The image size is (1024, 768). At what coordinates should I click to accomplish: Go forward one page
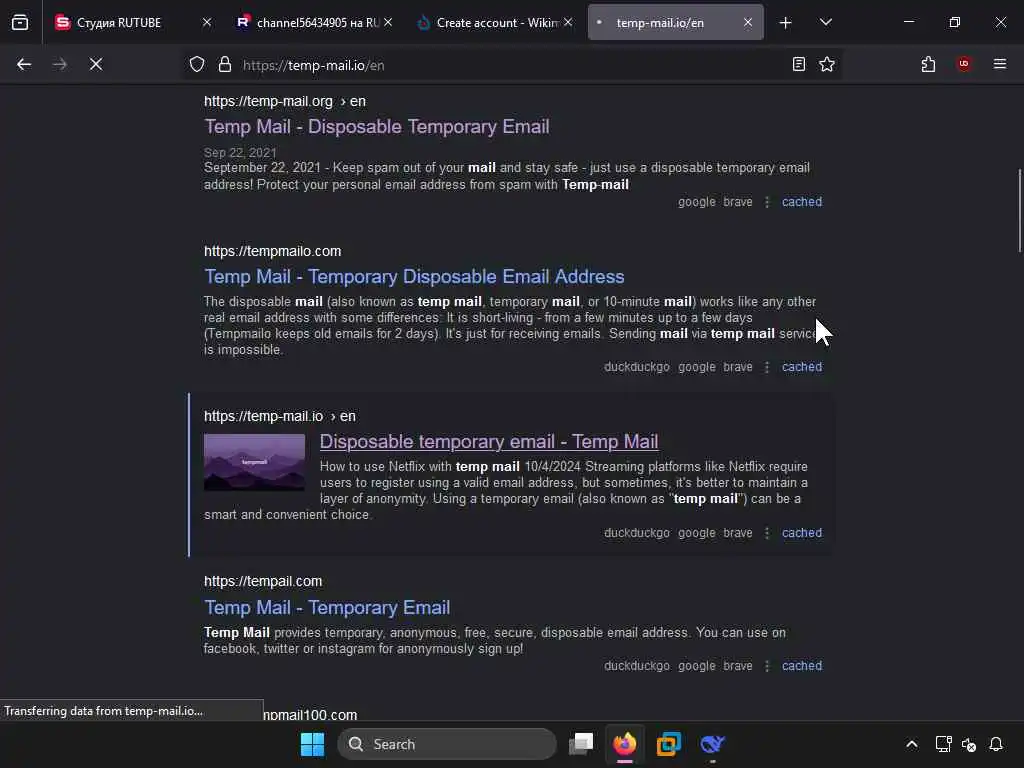[x=60, y=64]
